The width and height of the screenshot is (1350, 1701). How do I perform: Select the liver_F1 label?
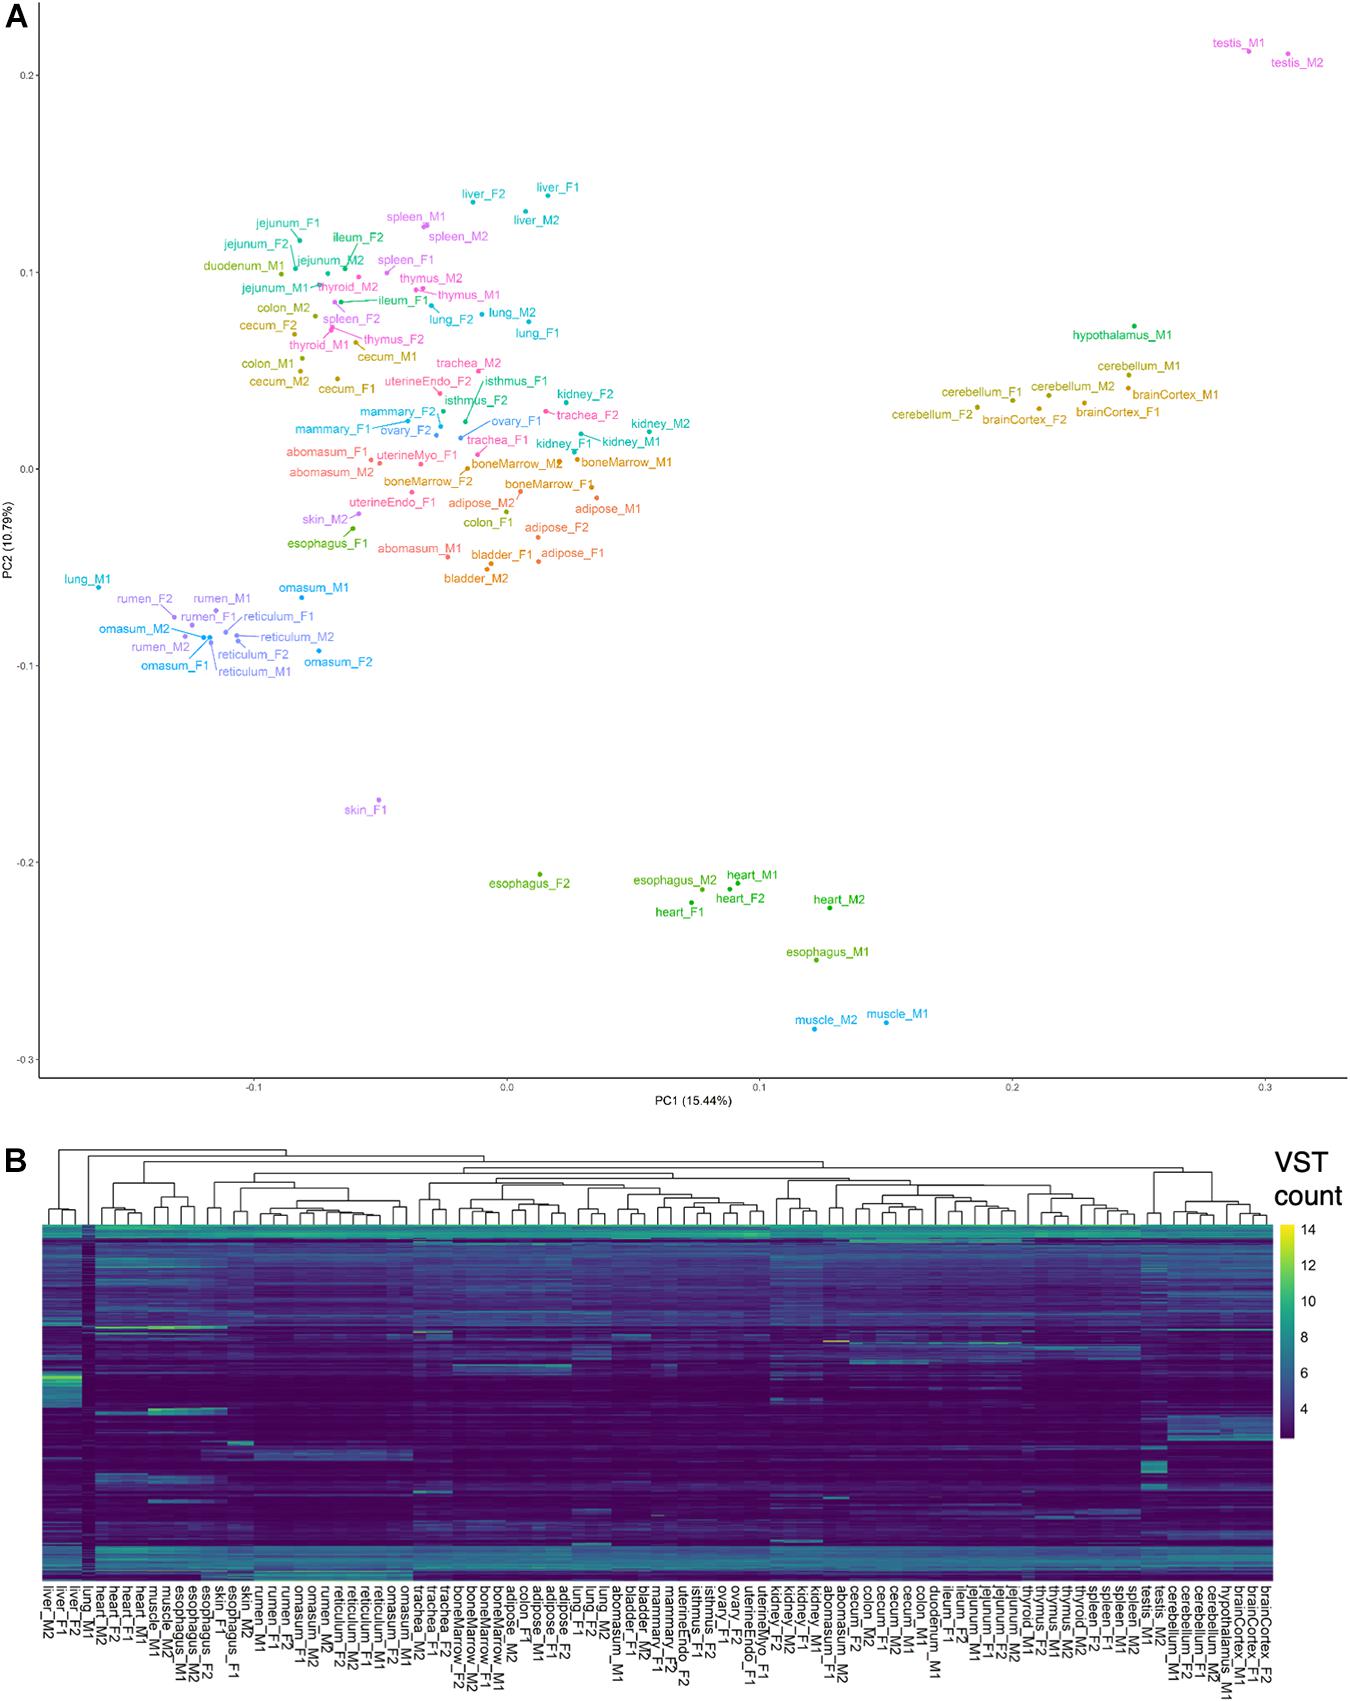557,187
